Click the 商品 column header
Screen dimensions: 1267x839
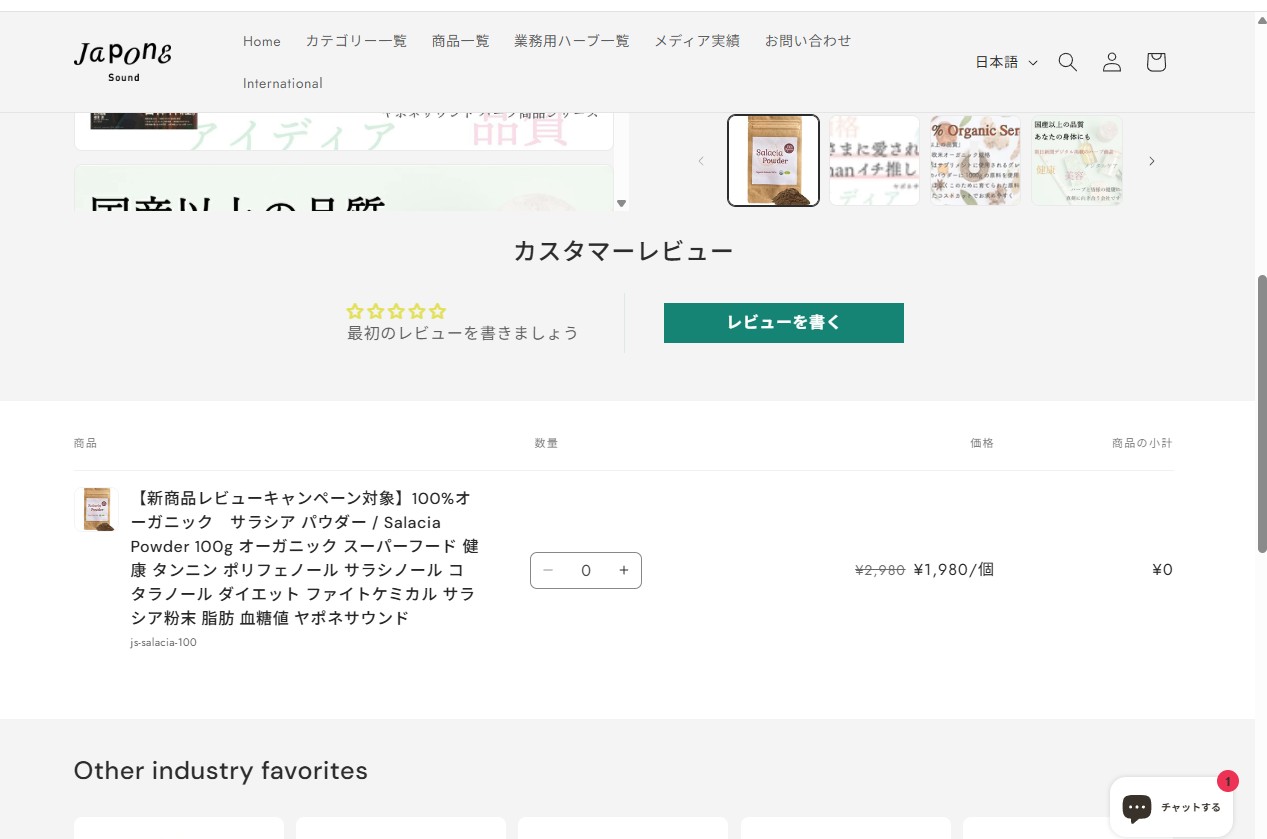point(85,443)
